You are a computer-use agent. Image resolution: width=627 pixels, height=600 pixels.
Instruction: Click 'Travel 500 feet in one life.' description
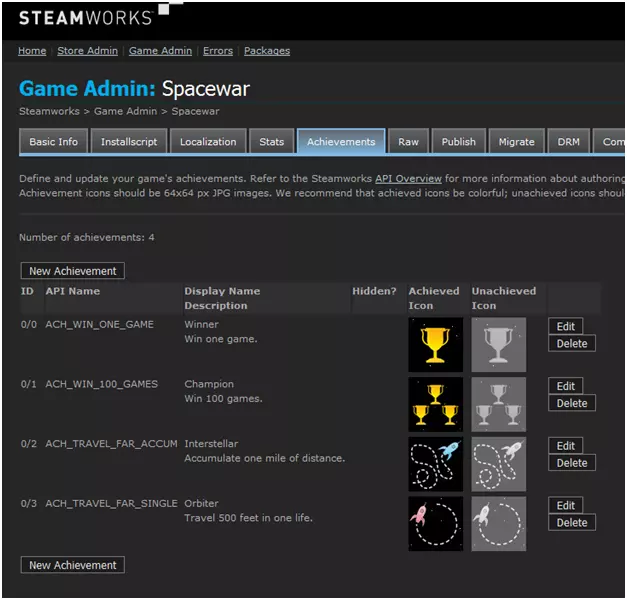[248, 518]
